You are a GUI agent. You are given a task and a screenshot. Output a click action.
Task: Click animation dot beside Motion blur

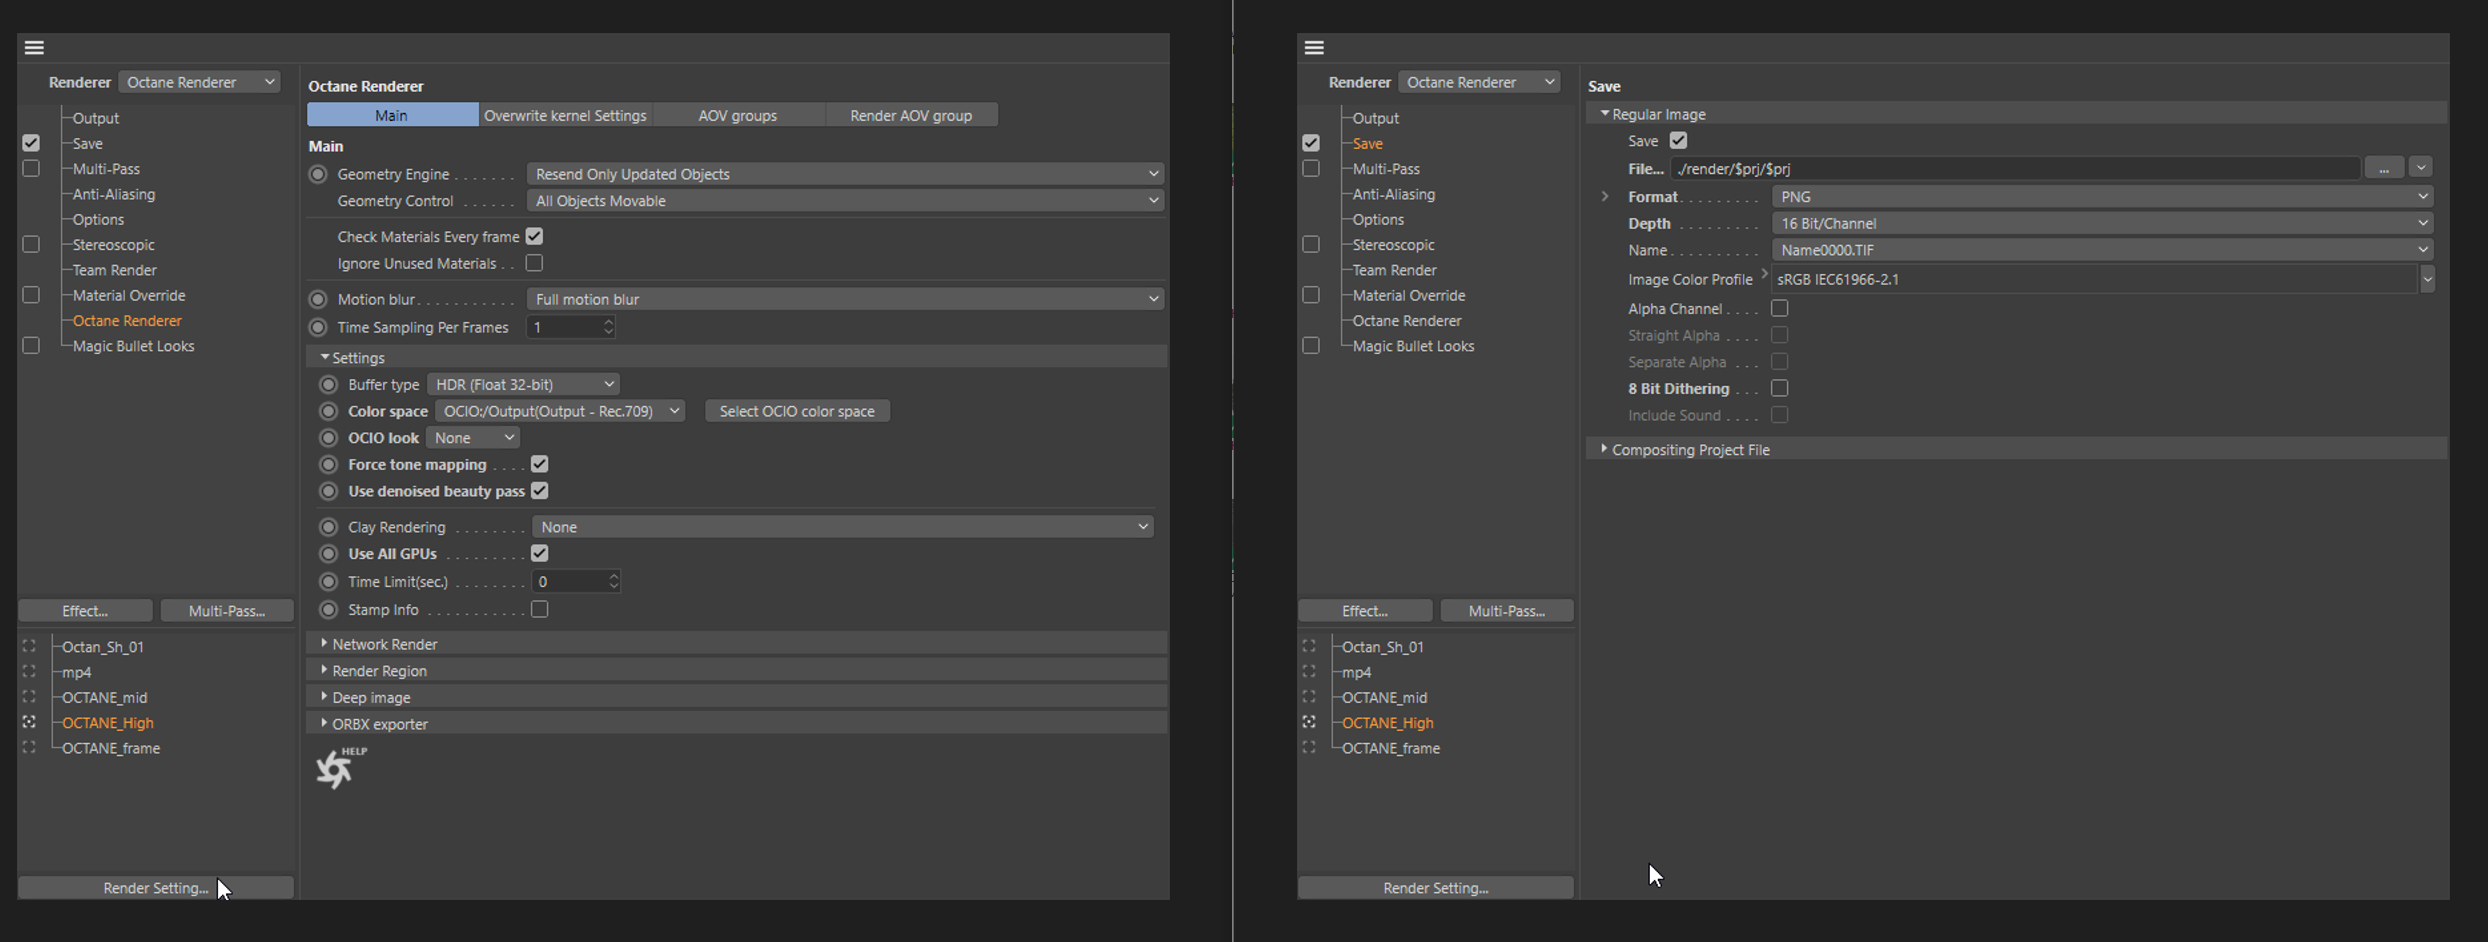[x=318, y=299]
